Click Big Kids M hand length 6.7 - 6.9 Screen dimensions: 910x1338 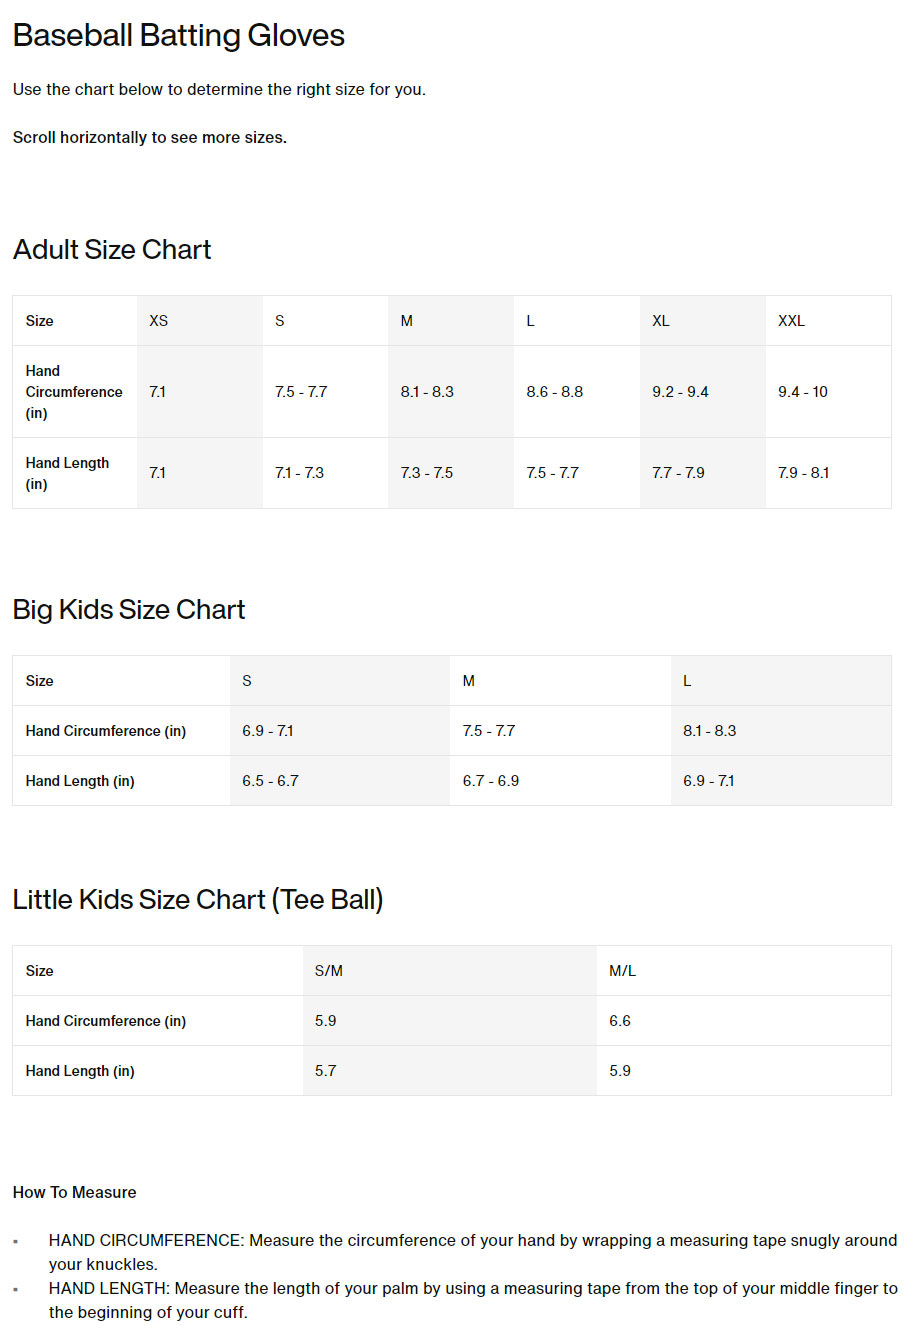tap(490, 781)
